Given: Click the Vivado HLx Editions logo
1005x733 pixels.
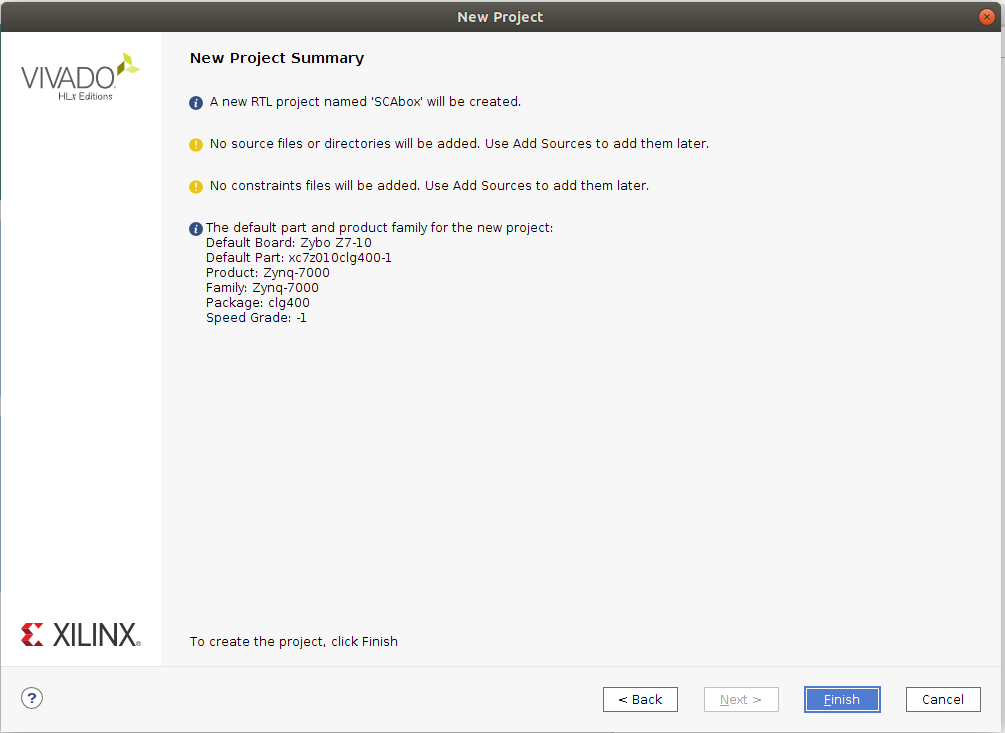Looking at the screenshot, I should (80, 78).
